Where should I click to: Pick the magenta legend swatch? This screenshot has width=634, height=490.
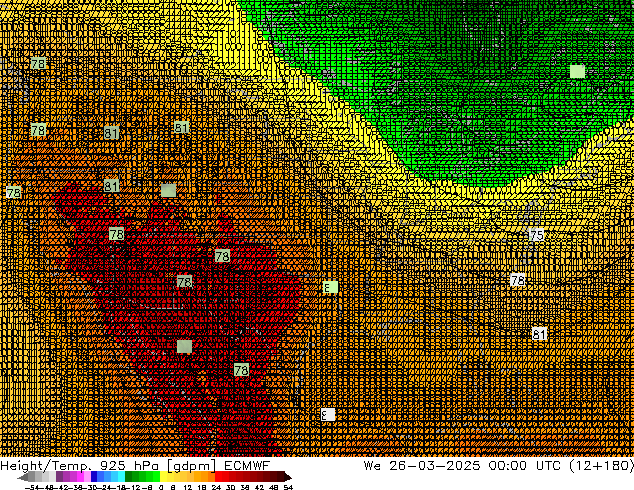[80, 477]
